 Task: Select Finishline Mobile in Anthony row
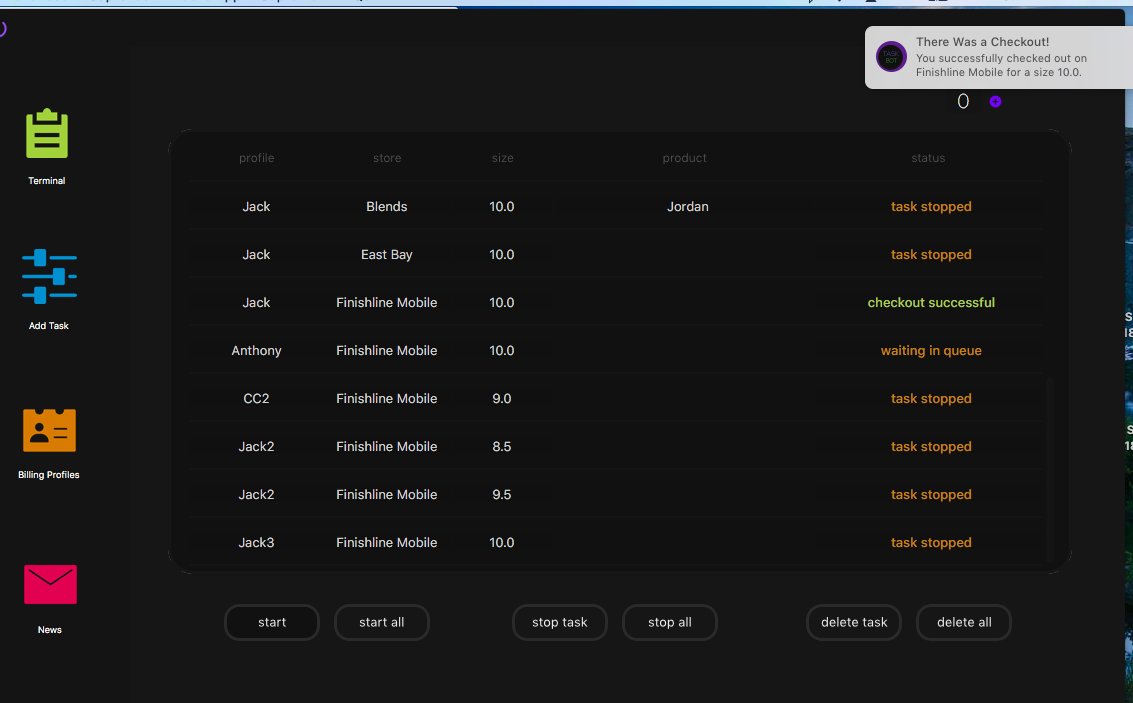387,350
